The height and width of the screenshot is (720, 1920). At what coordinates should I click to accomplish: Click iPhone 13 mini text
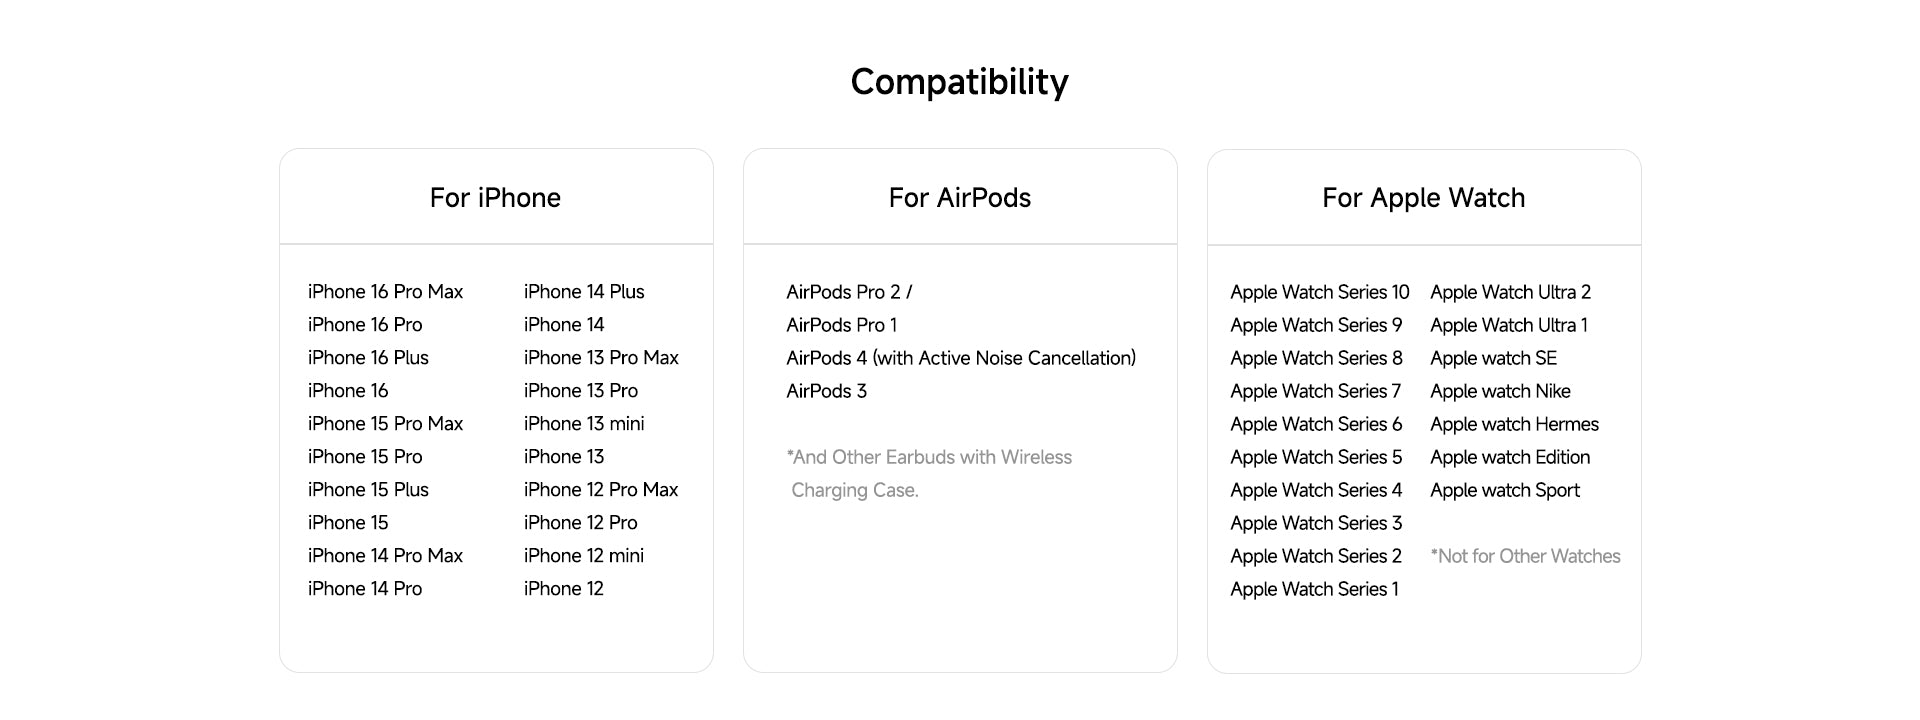[x=584, y=424]
